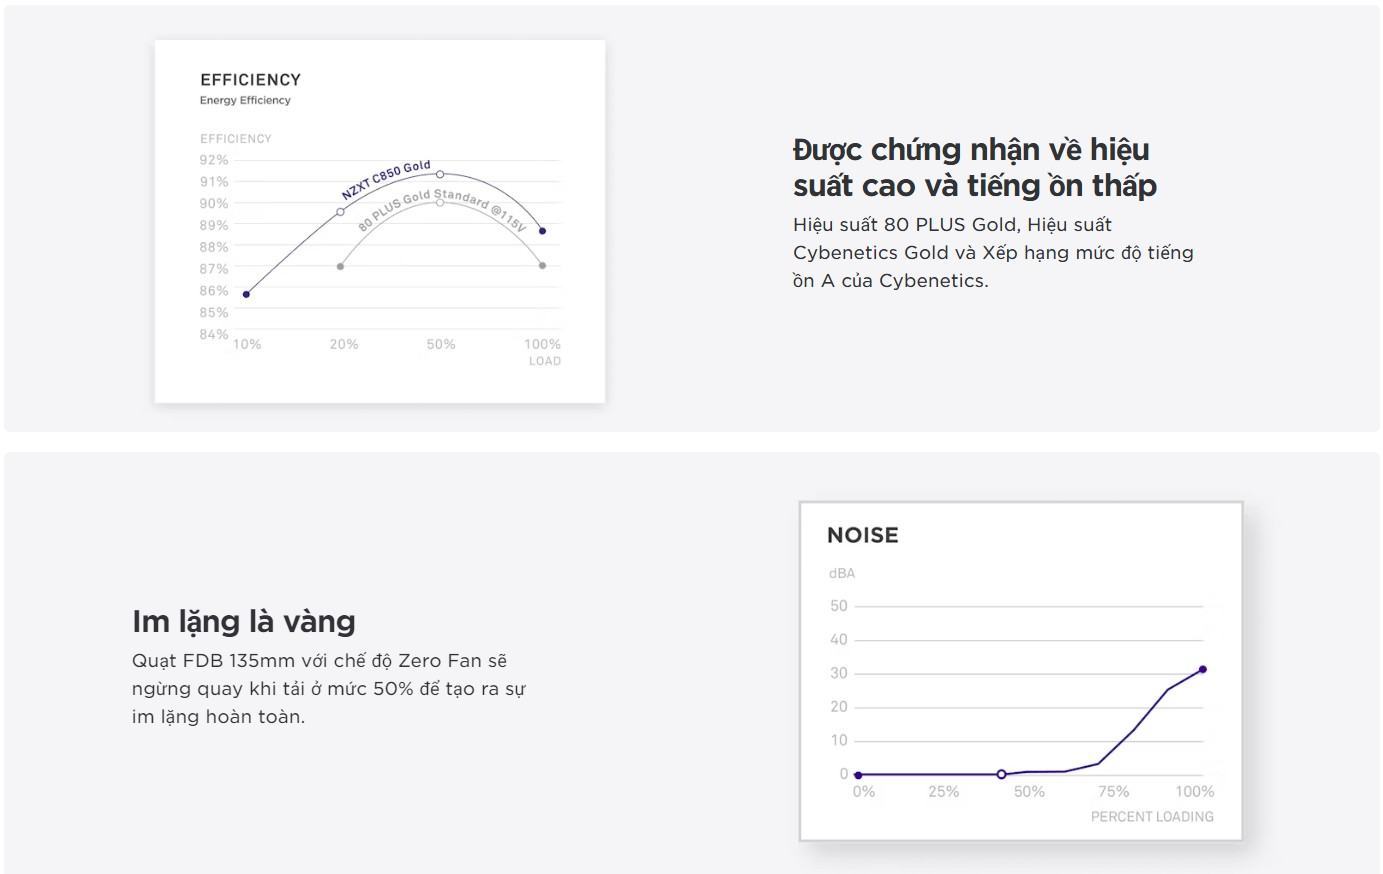Click the "PERCENT LOADING" axis label

(1151, 817)
